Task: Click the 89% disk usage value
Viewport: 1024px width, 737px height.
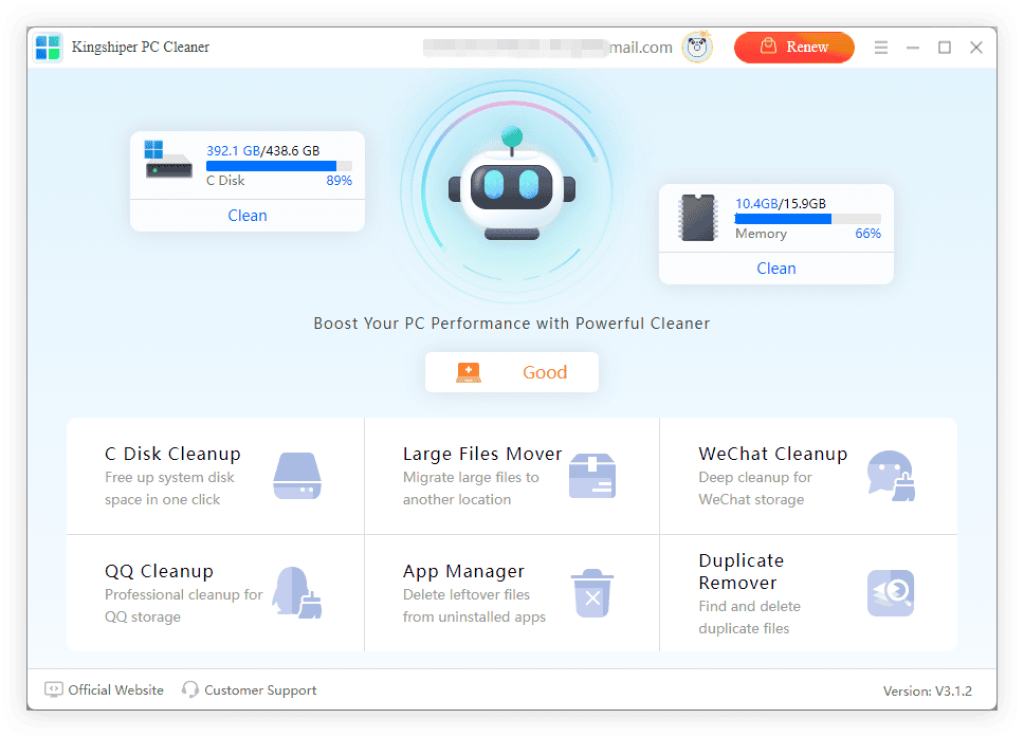Action: coord(339,181)
